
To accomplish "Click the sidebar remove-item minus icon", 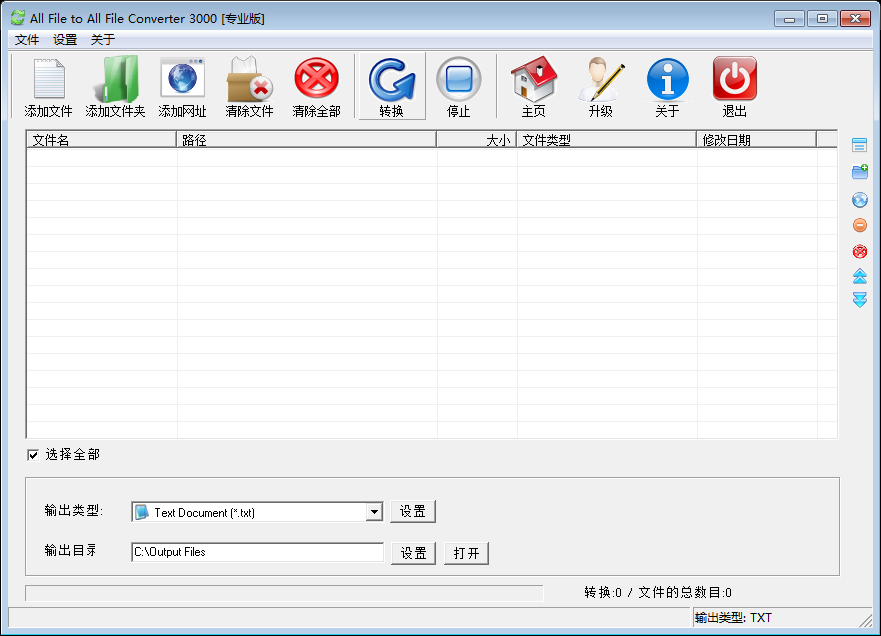I will [x=859, y=225].
